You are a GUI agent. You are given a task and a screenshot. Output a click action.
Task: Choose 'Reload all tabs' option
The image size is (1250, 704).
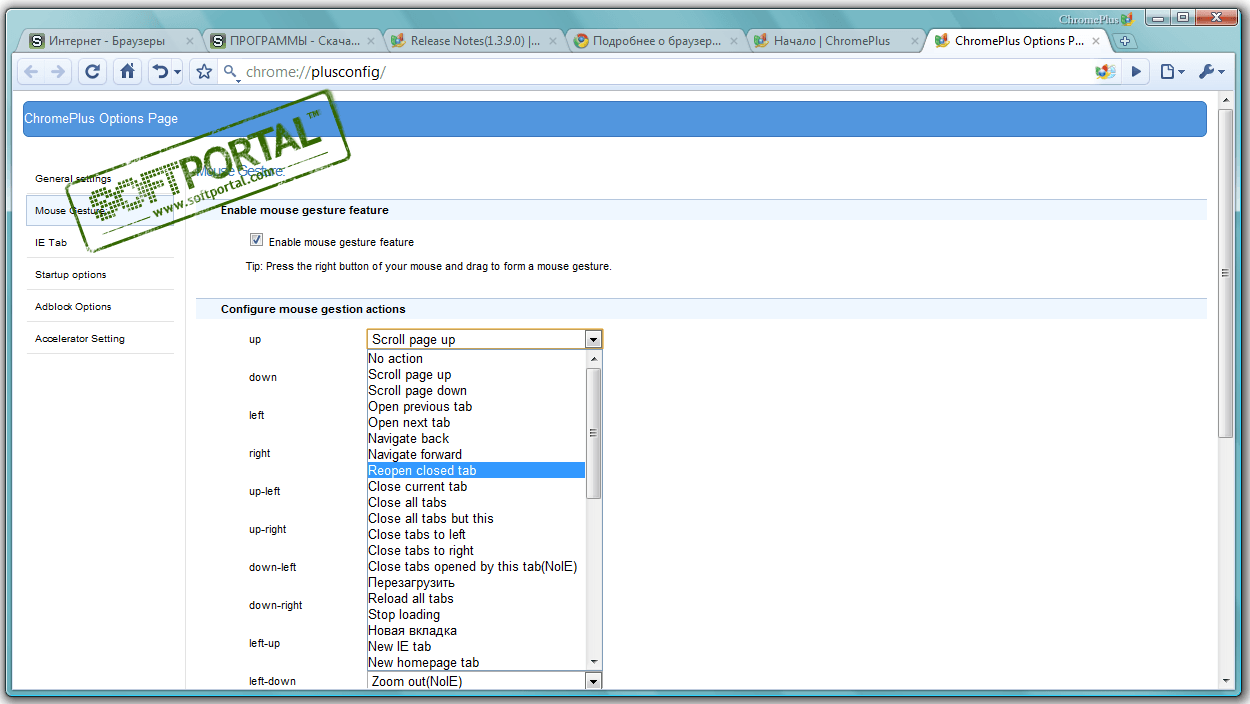pos(476,598)
